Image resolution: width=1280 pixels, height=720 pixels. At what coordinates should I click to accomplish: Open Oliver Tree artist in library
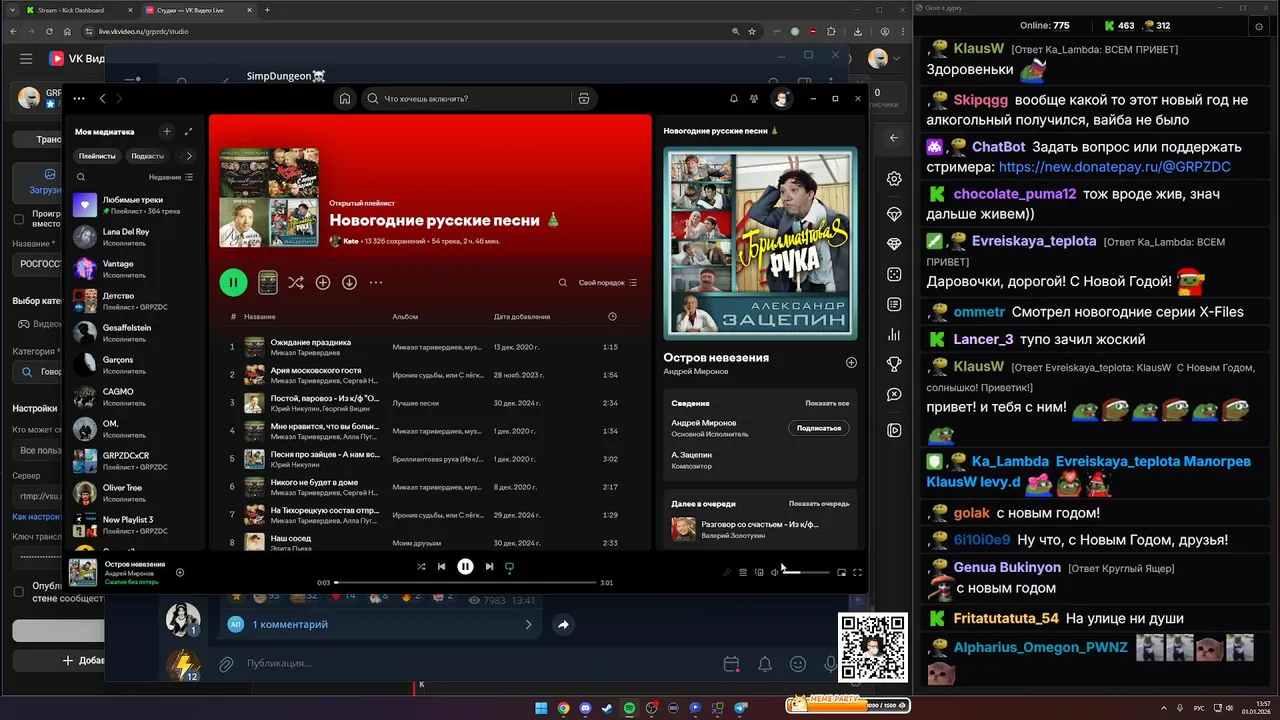136,493
